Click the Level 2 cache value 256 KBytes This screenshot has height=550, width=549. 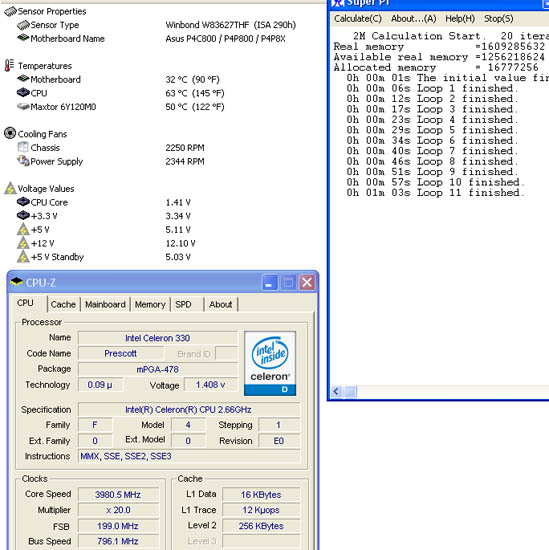coord(261,526)
